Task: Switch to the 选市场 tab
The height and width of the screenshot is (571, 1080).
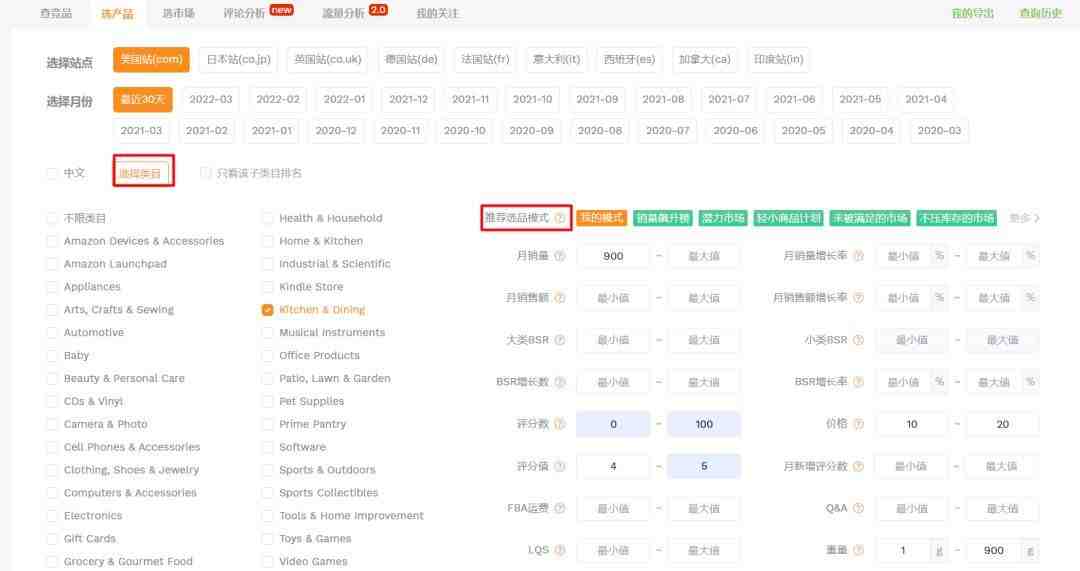Action: 177,13
